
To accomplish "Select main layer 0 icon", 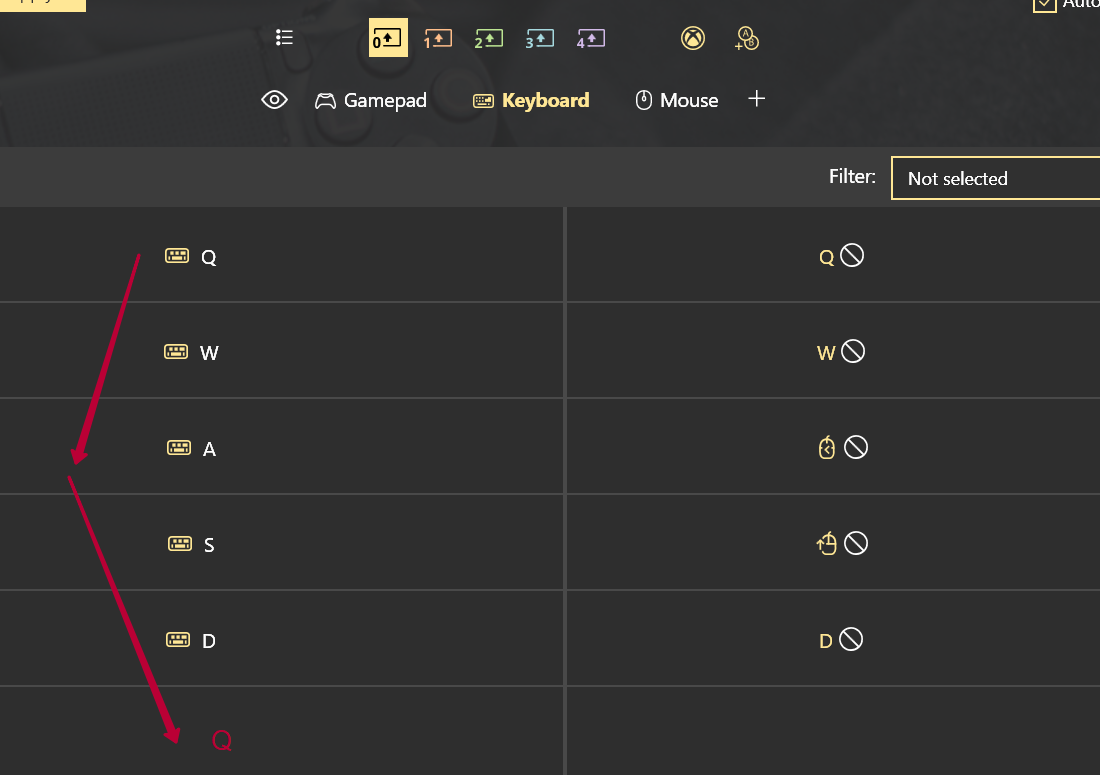I will click(388, 38).
